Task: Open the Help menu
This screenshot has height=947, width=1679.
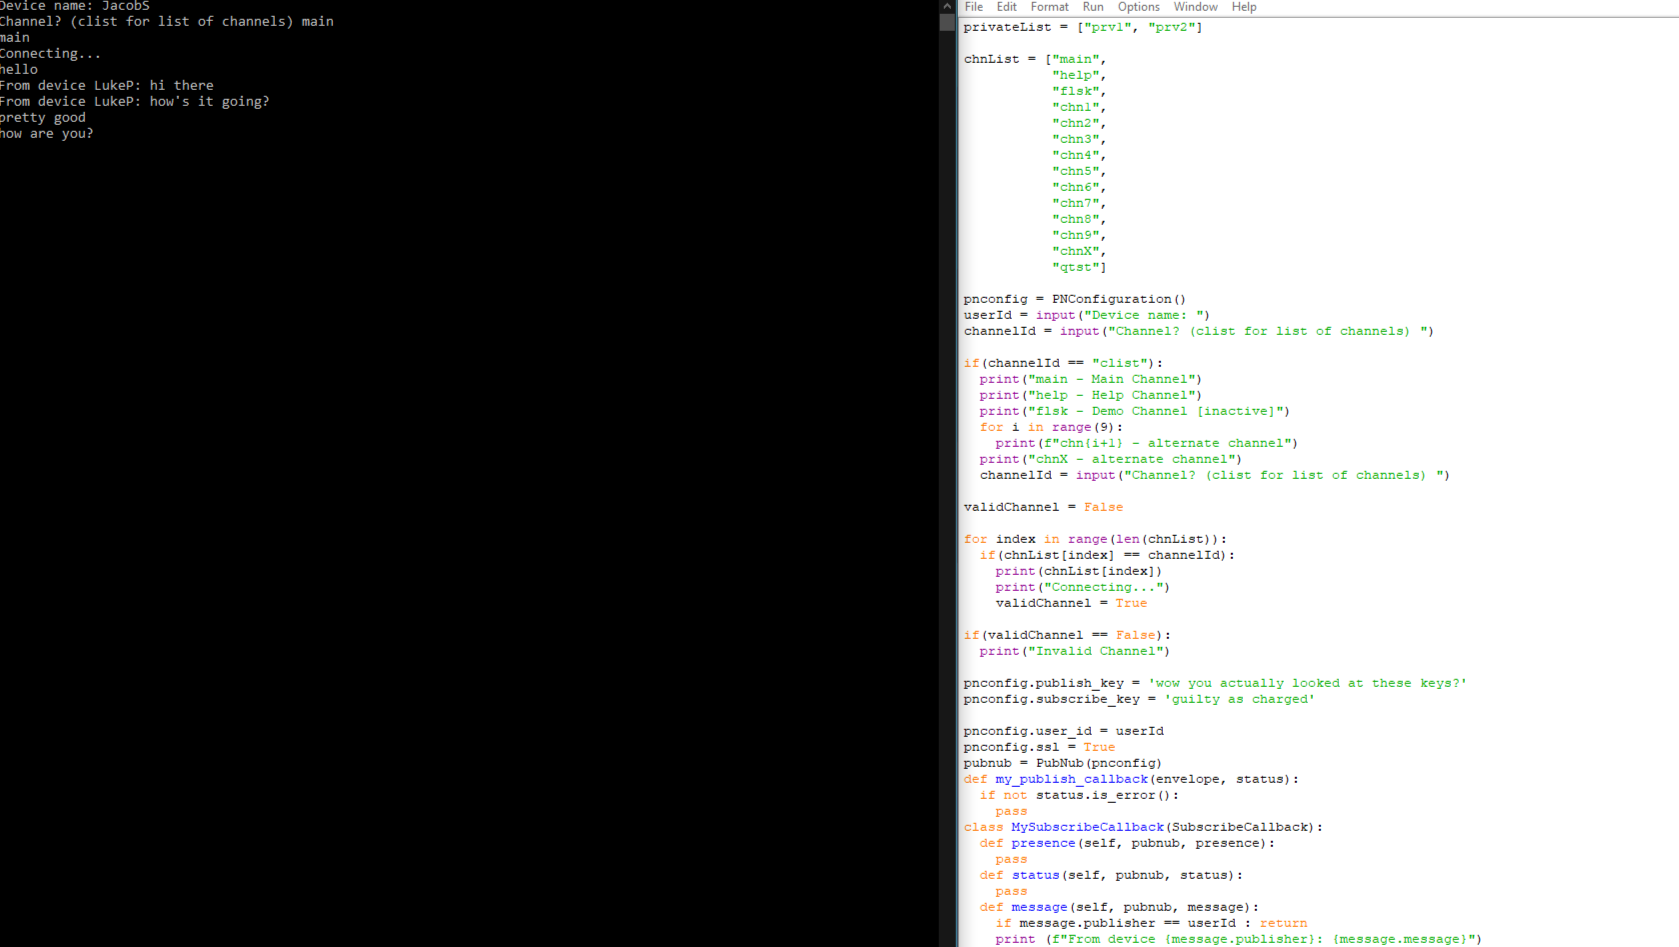Action: 1244,7
